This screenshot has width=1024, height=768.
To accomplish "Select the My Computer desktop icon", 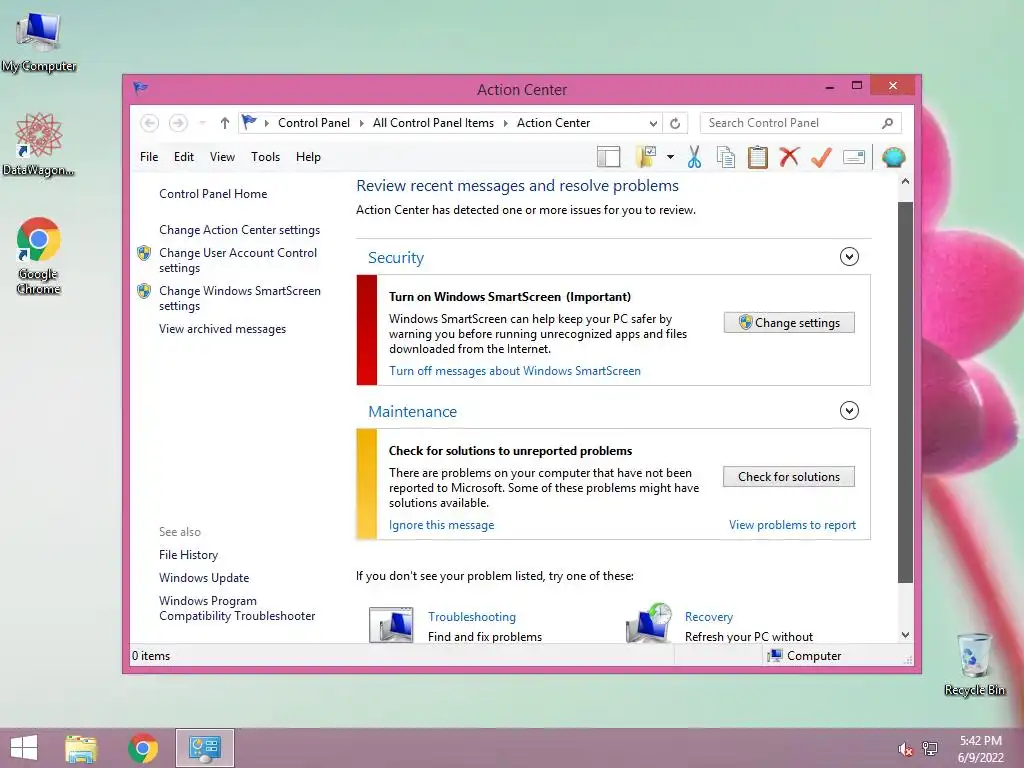I will [x=39, y=42].
